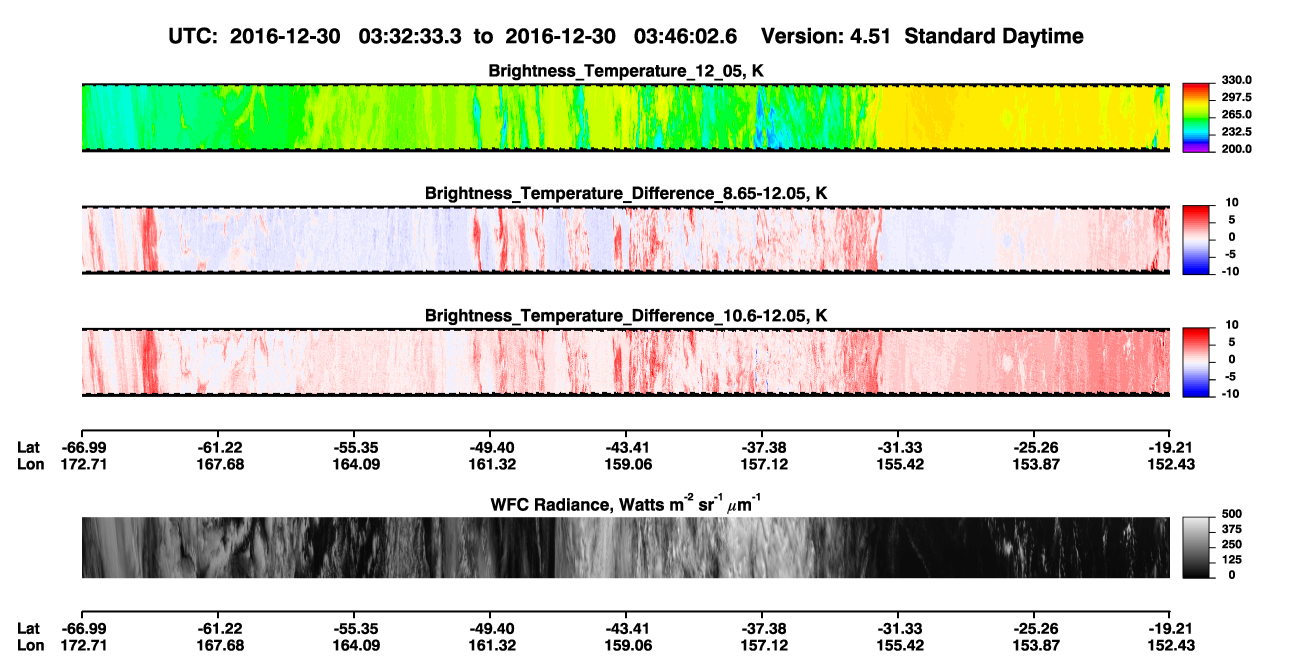The height and width of the screenshot is (667, 1300).
Task: Click longitude 164.09 below the 10.6-12.05 panel
Action: click(x=354, y=463)
